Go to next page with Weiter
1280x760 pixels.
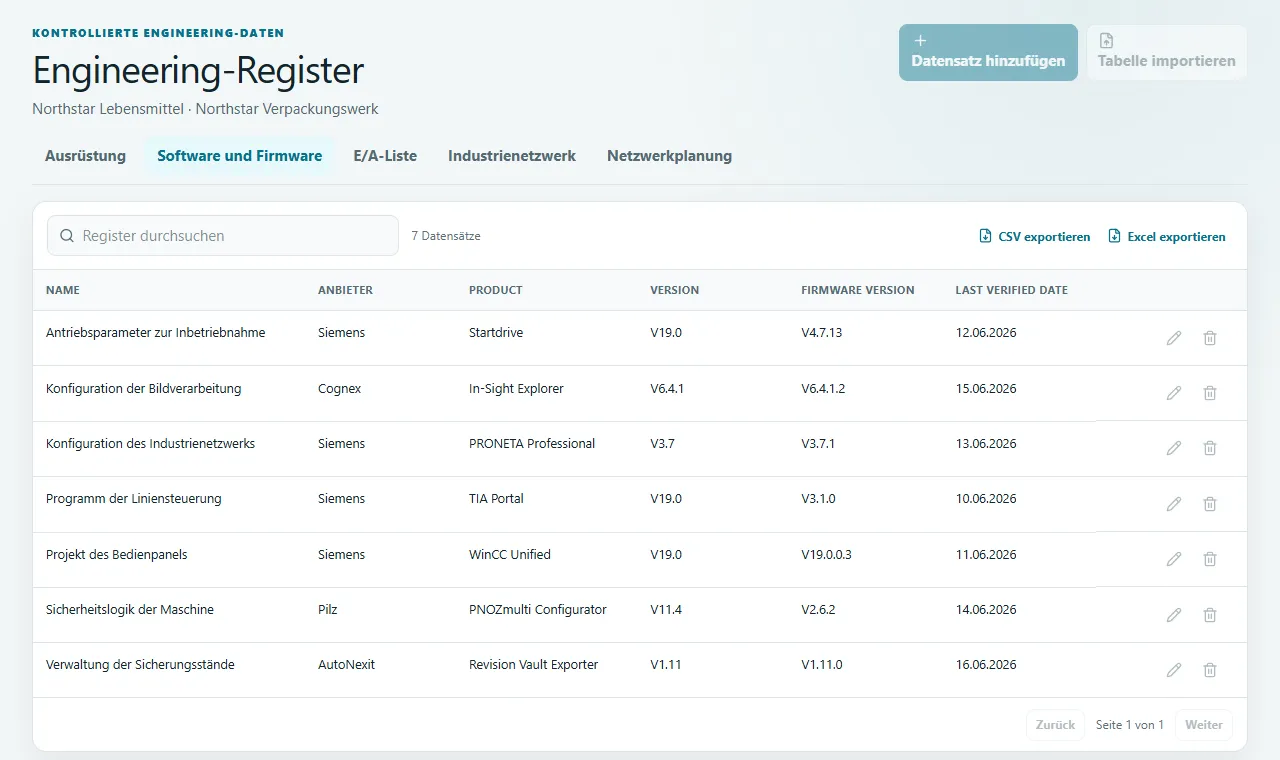click(1204, 725)
